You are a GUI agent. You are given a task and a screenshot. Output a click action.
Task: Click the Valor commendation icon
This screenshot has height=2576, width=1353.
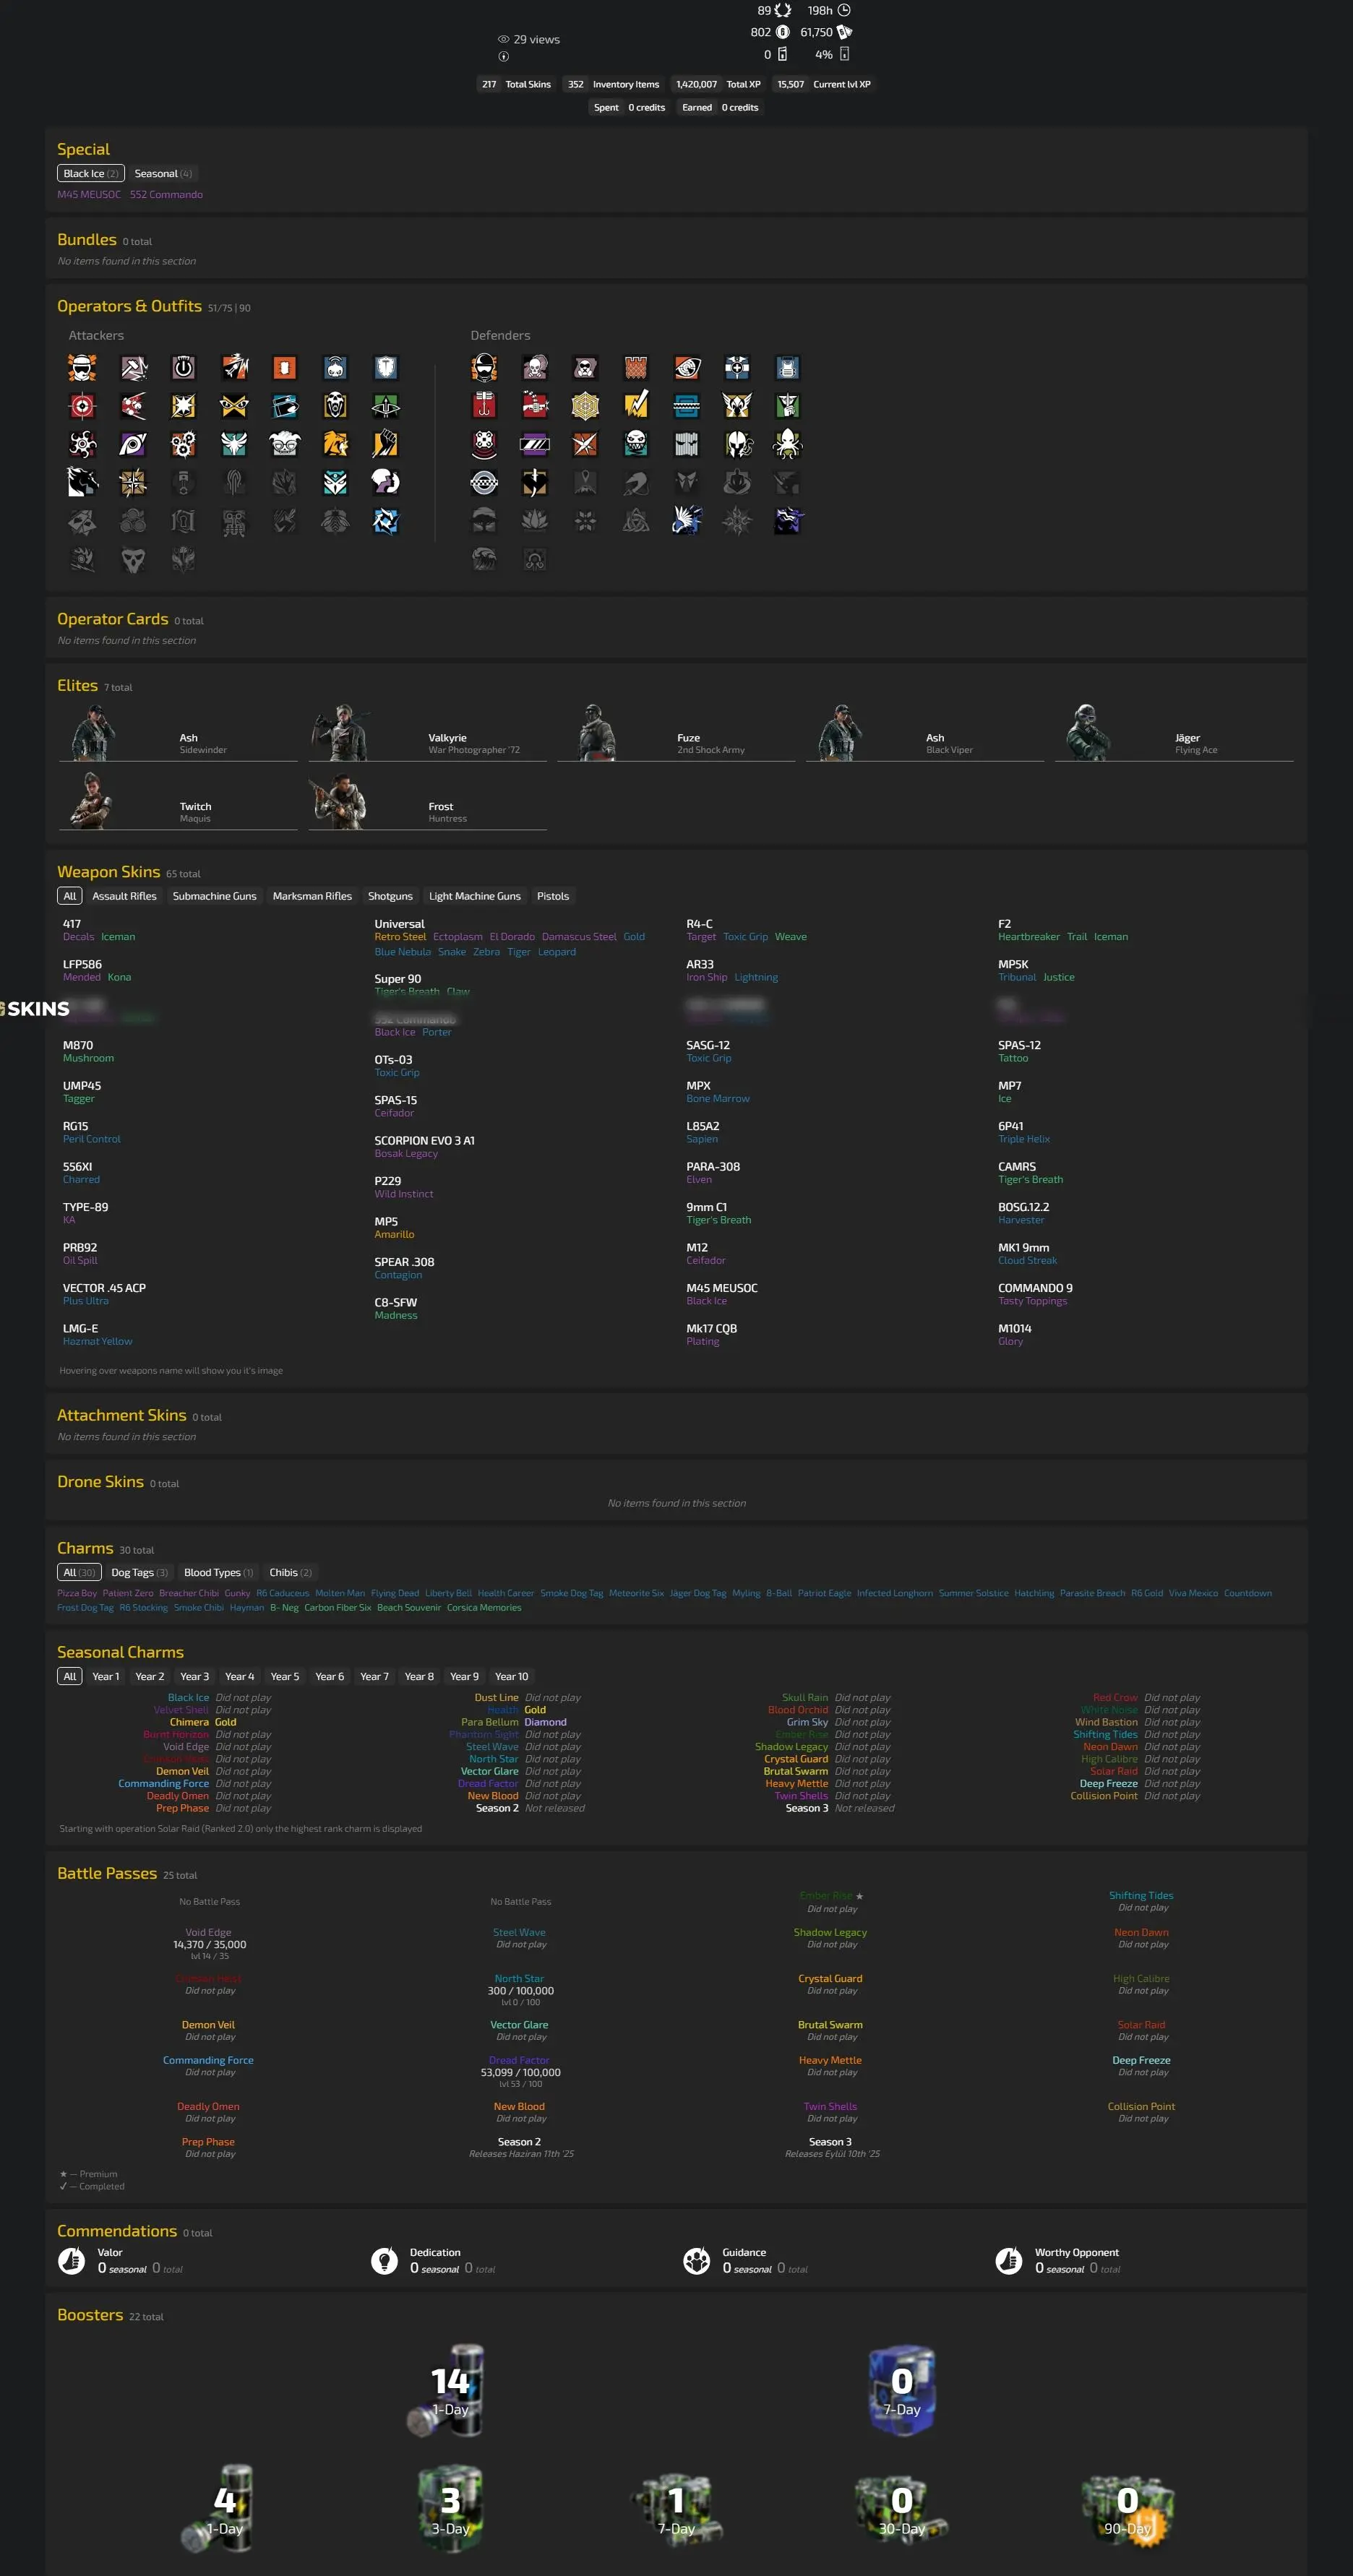pyautogui.click(x=72, y=2260)
